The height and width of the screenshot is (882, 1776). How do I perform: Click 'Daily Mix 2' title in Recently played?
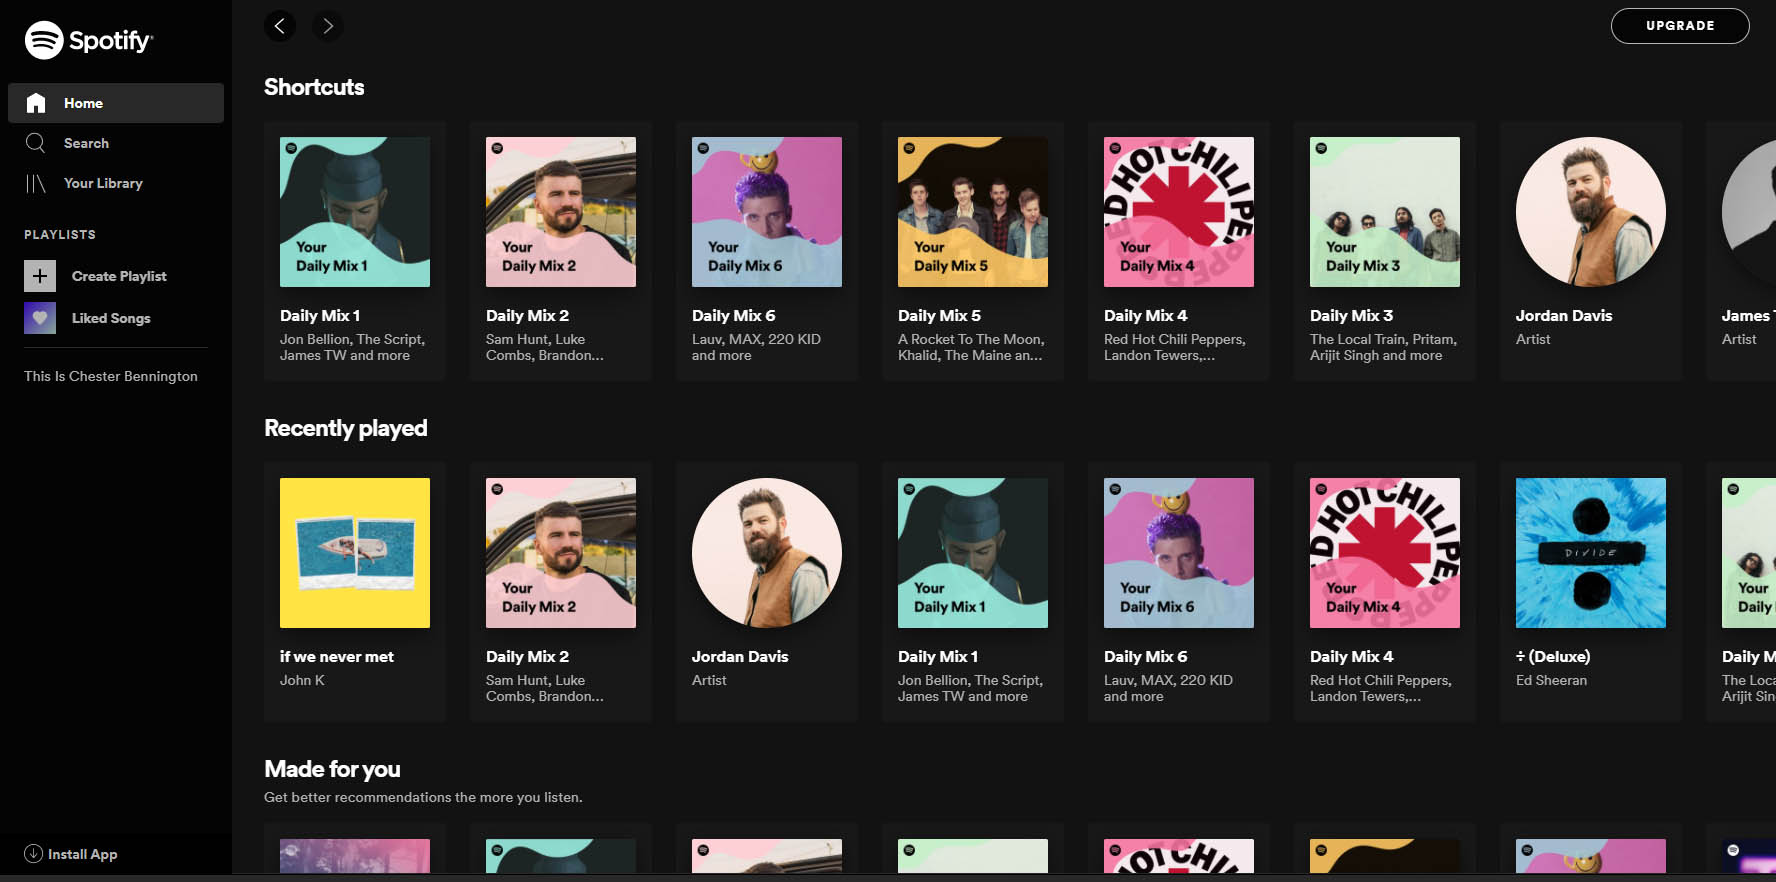[x=527, y=656]
